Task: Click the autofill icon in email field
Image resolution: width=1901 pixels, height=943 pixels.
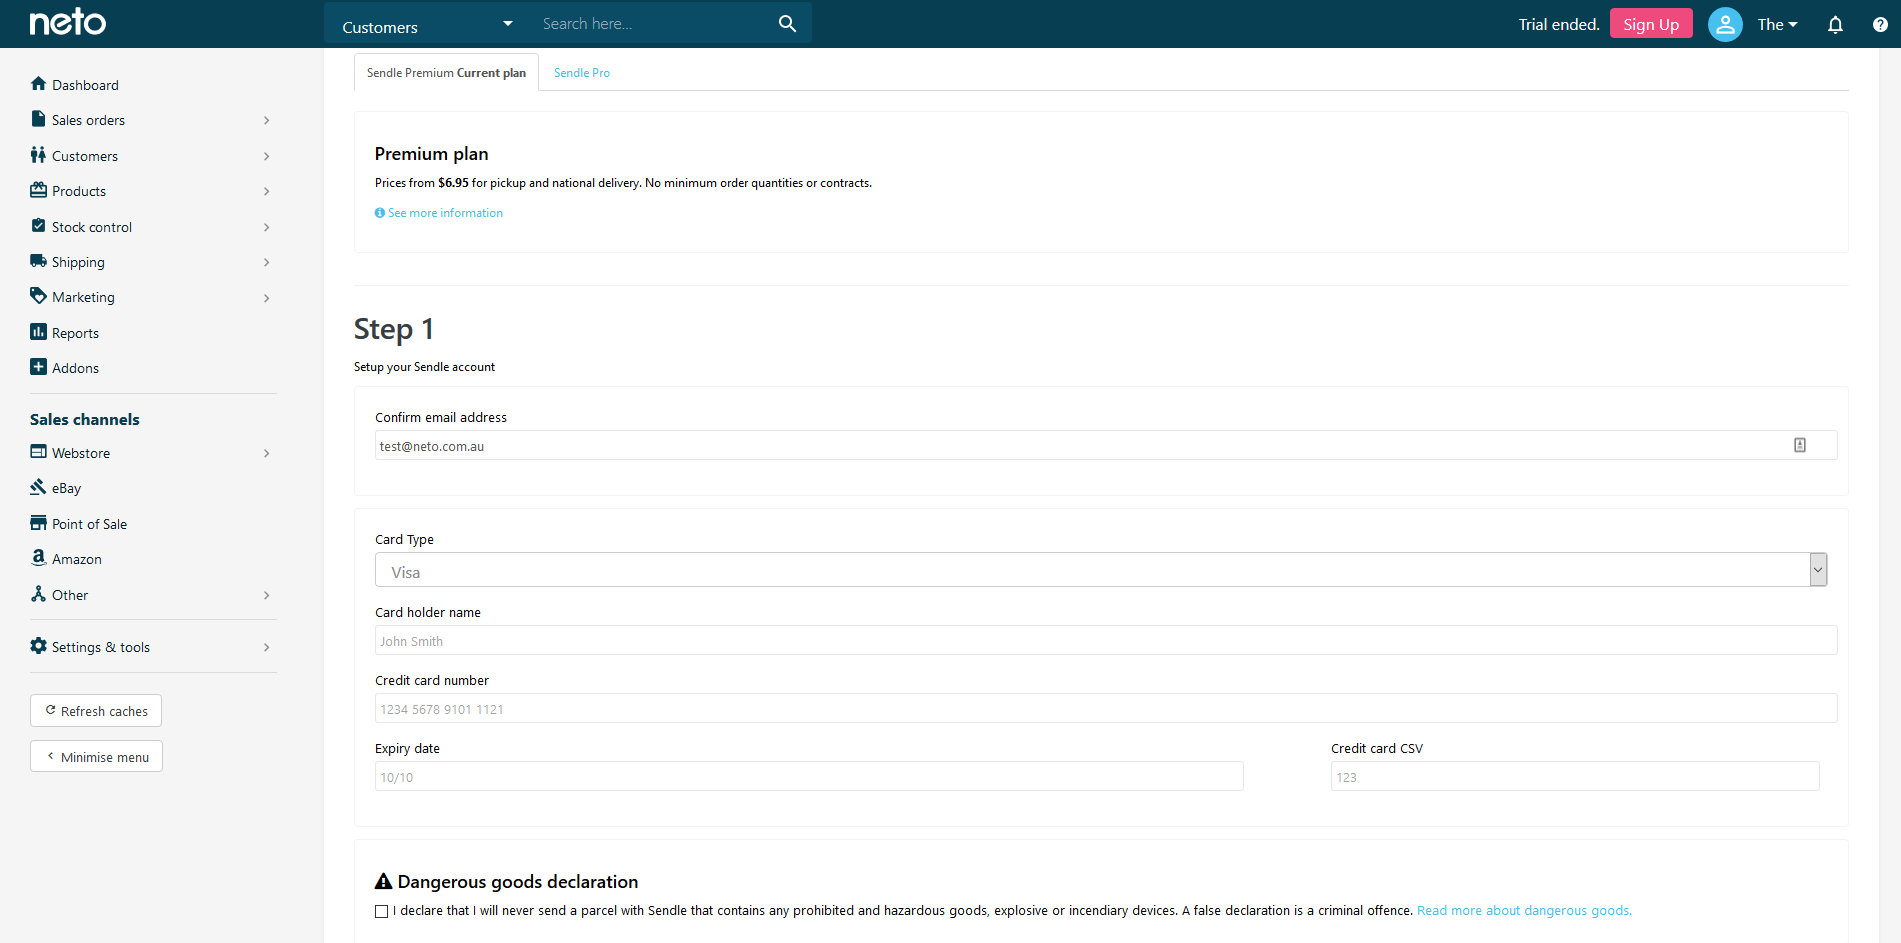Action: coord(1800,445)
